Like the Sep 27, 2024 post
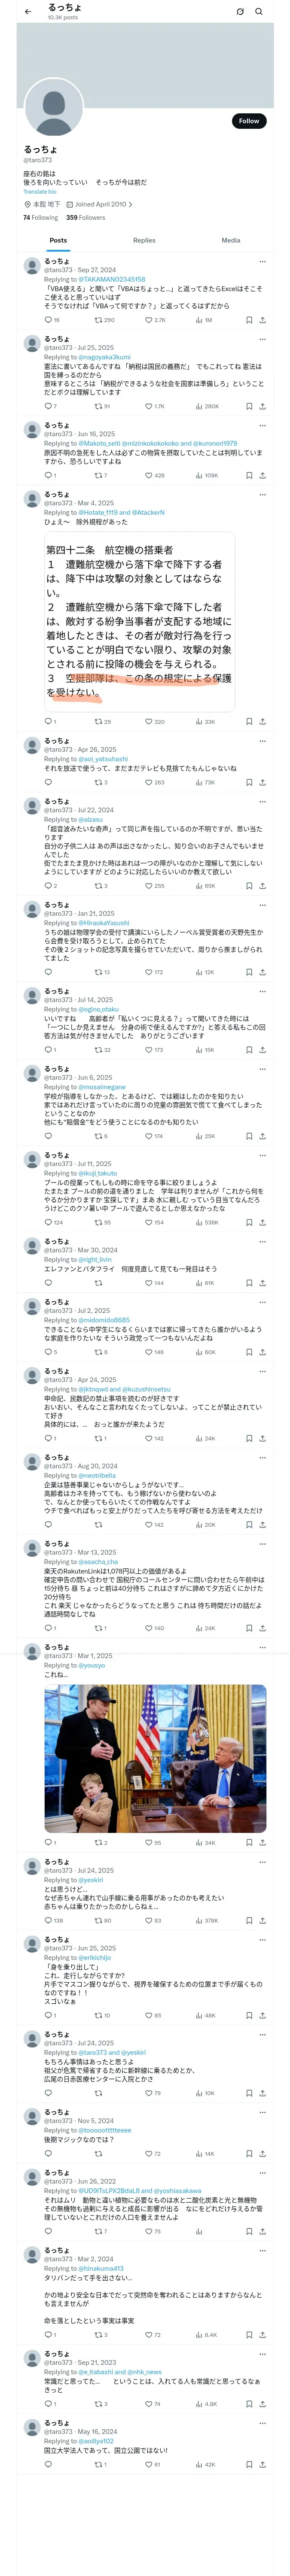The width and height of the screenshot is (290, 2576). 148,320
